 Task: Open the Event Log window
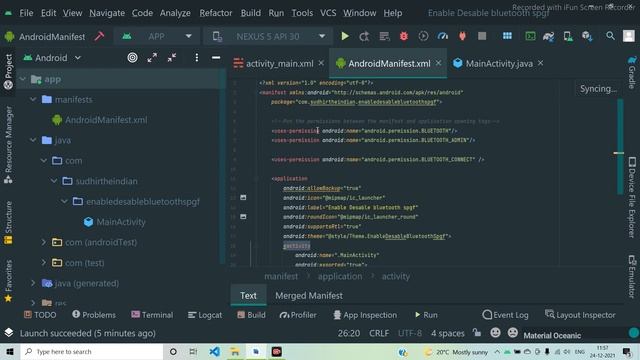pos(505,315)
